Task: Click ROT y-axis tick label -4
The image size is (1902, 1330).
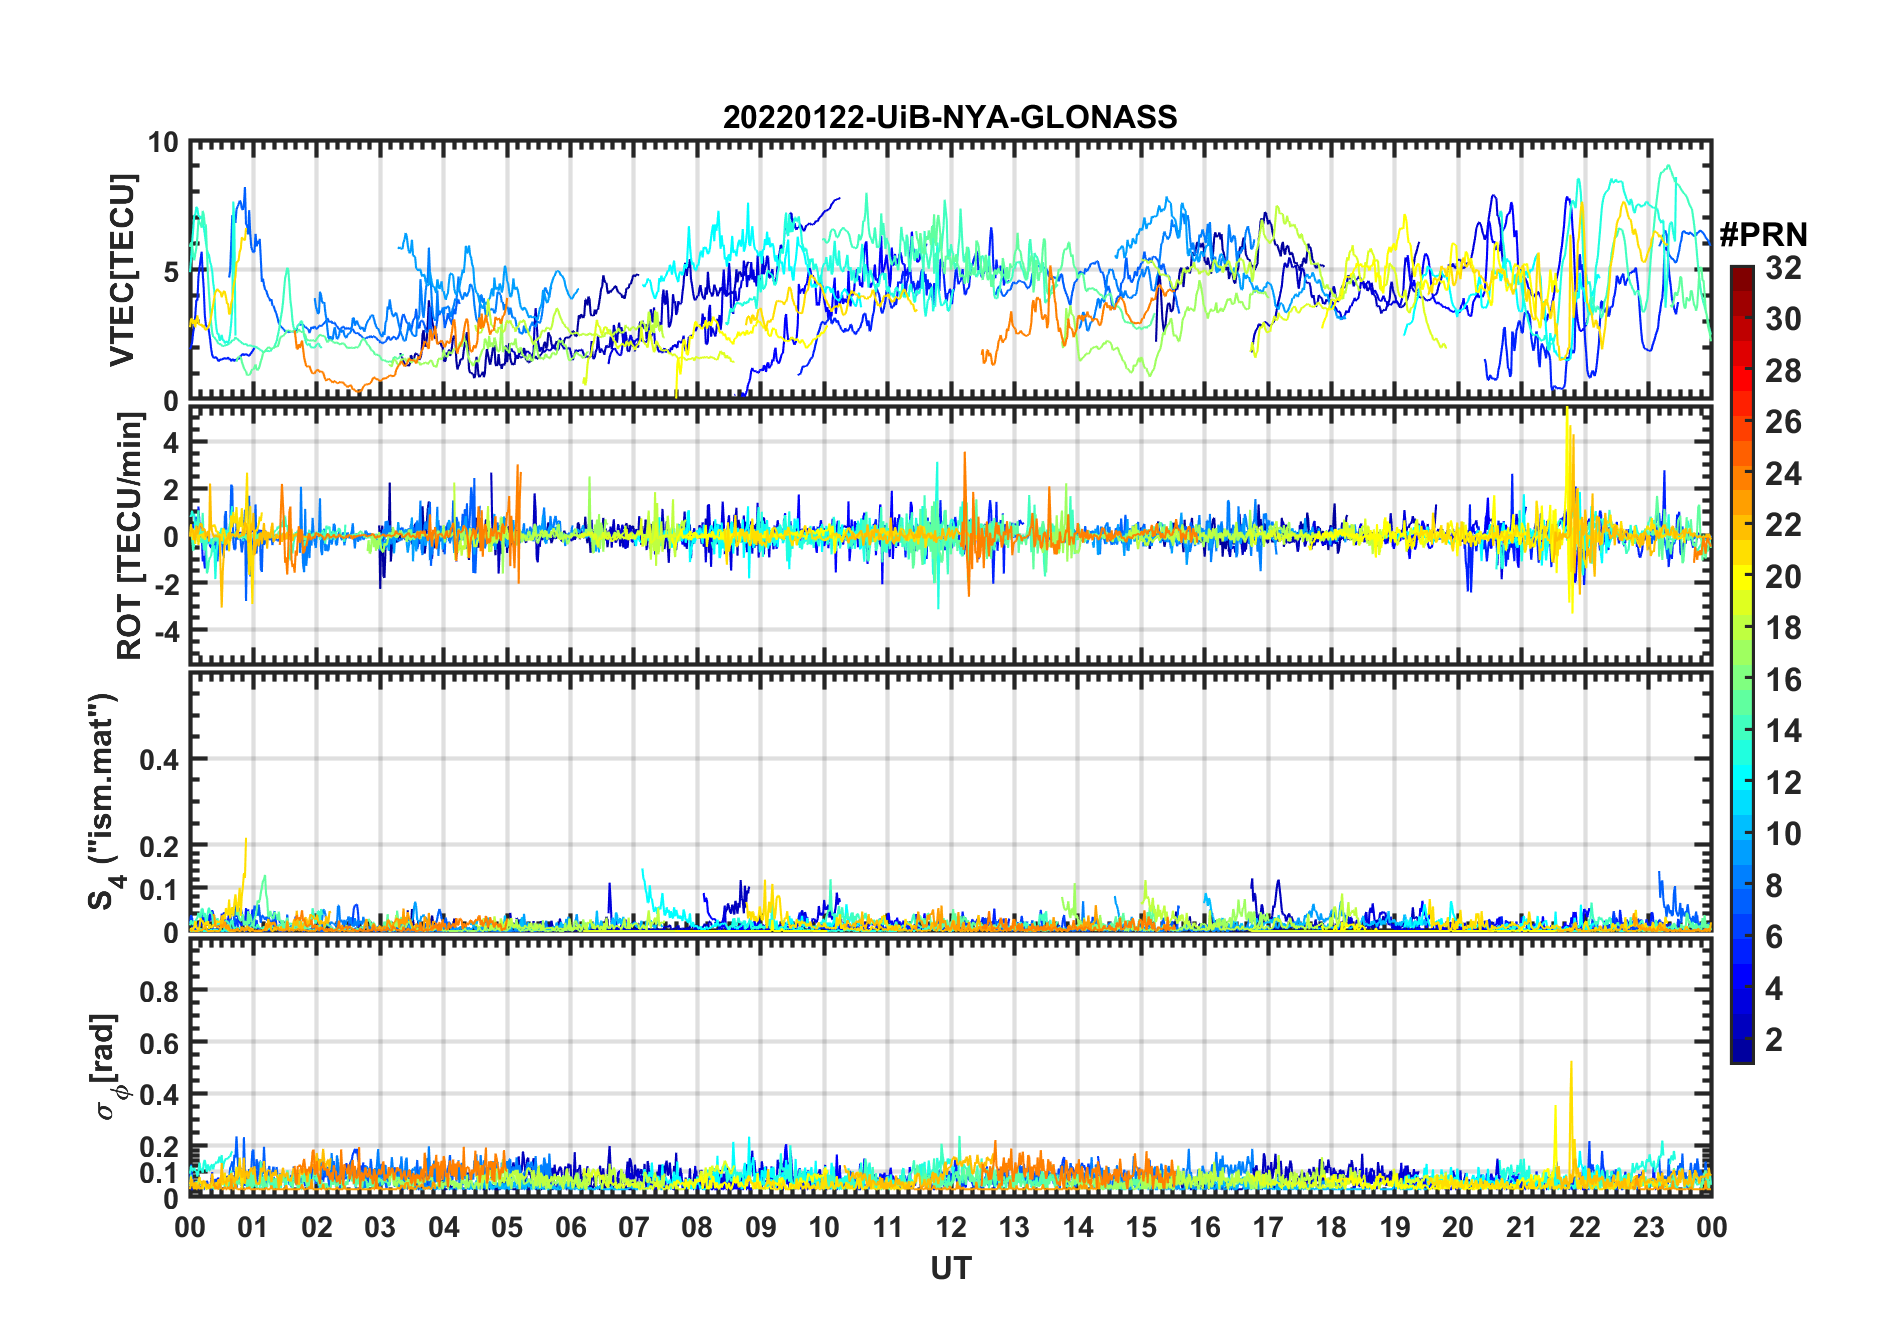Action: click(x=165, y=631)
